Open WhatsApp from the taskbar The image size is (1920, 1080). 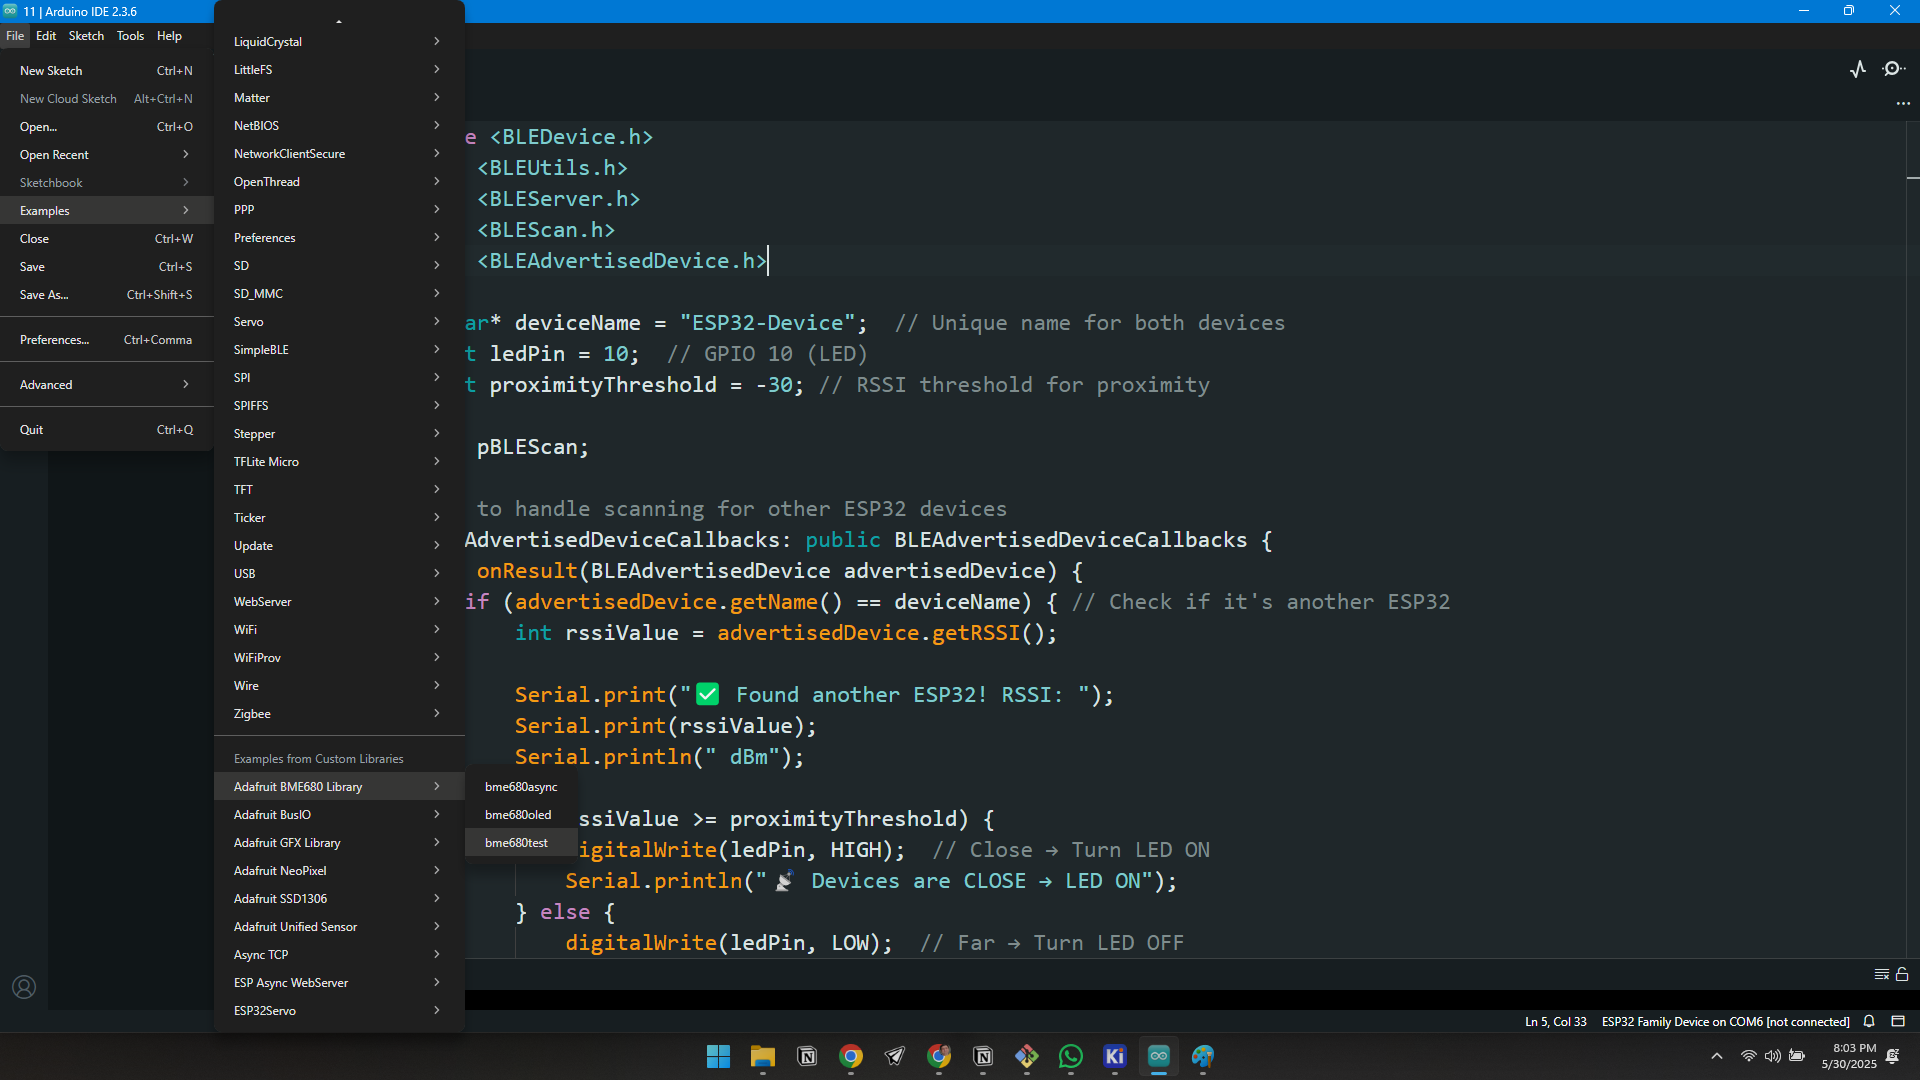[1071, 1056]
